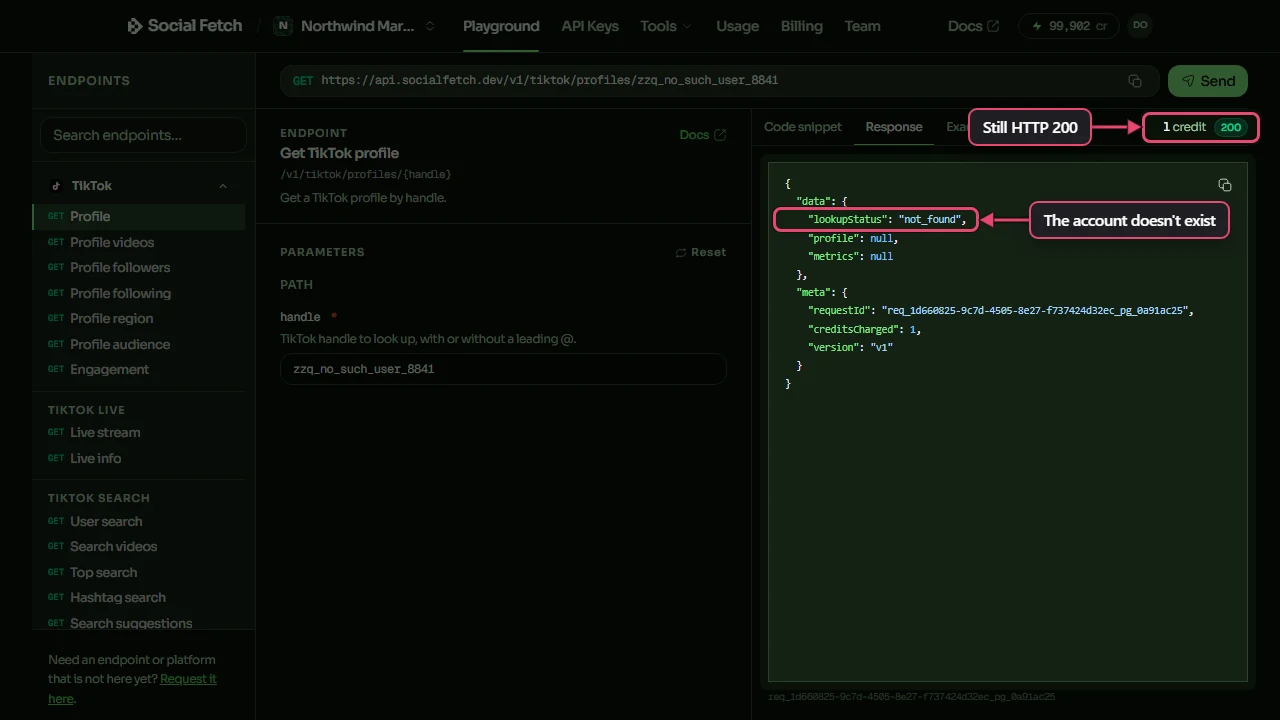Select Profile followers endpoint
Image resolution: width=1280 pixels, height=720 pixels.
click(x=140, y=267)
